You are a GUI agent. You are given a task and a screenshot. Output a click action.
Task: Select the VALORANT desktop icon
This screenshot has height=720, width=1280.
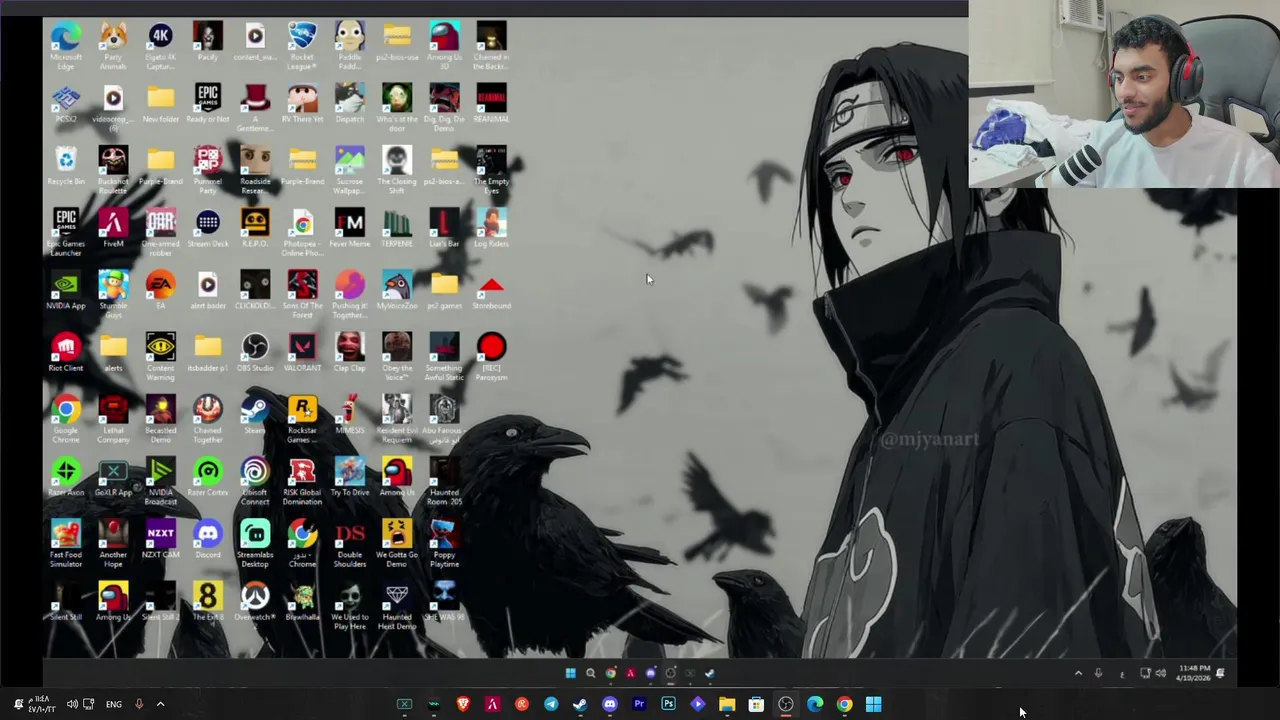(x=302, y=352)
